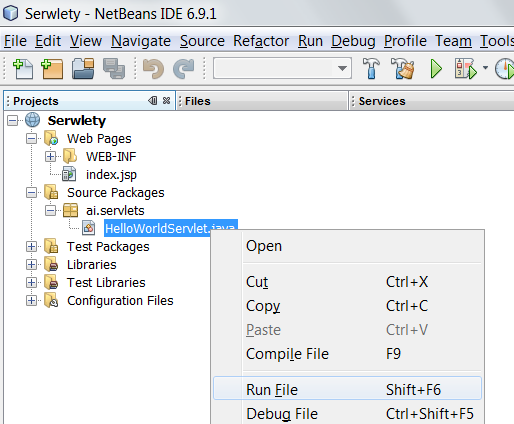Viewport: 514px width, 424px height.
Task: Click the Undo arrow icon
Action: click(x=153, y=69)
